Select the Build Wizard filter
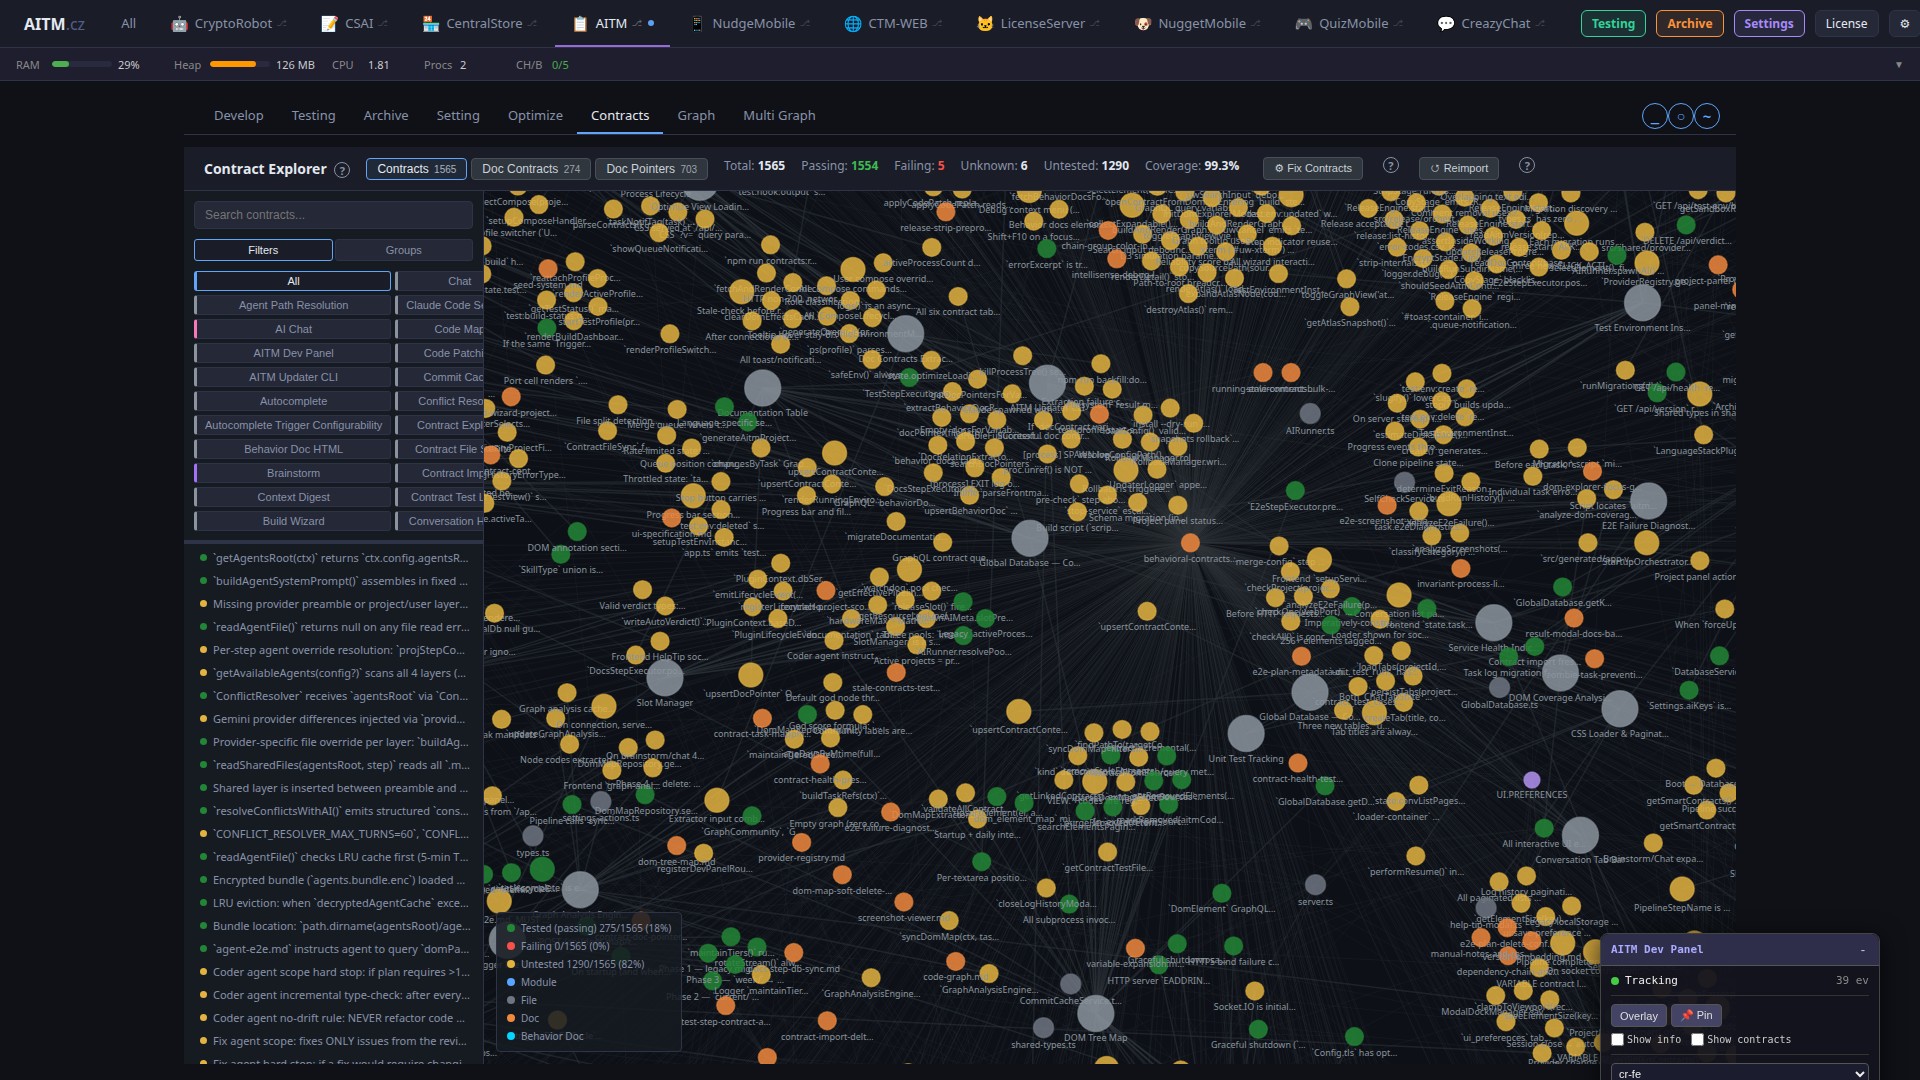The image size is (1920, 1080). click(293, 521)
